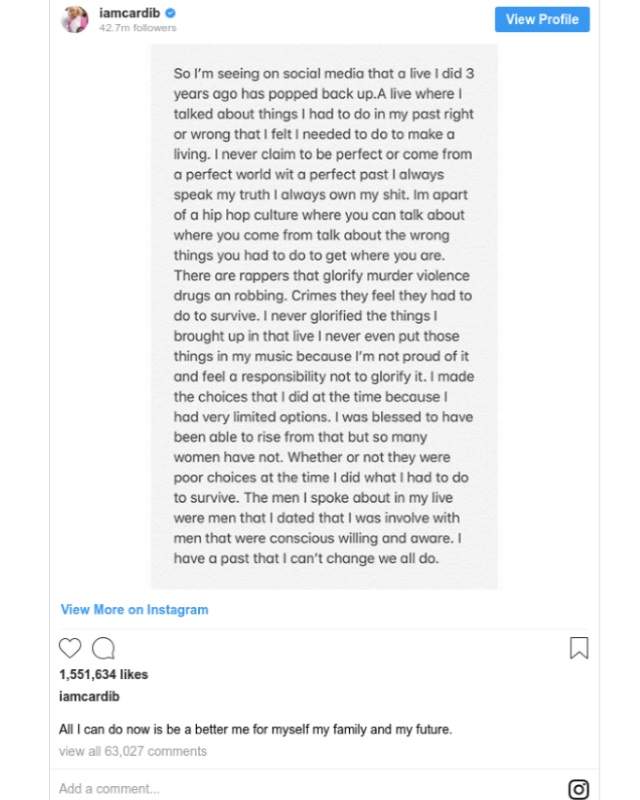Click the iamcardib profile avatar picture

pos(75,19)
